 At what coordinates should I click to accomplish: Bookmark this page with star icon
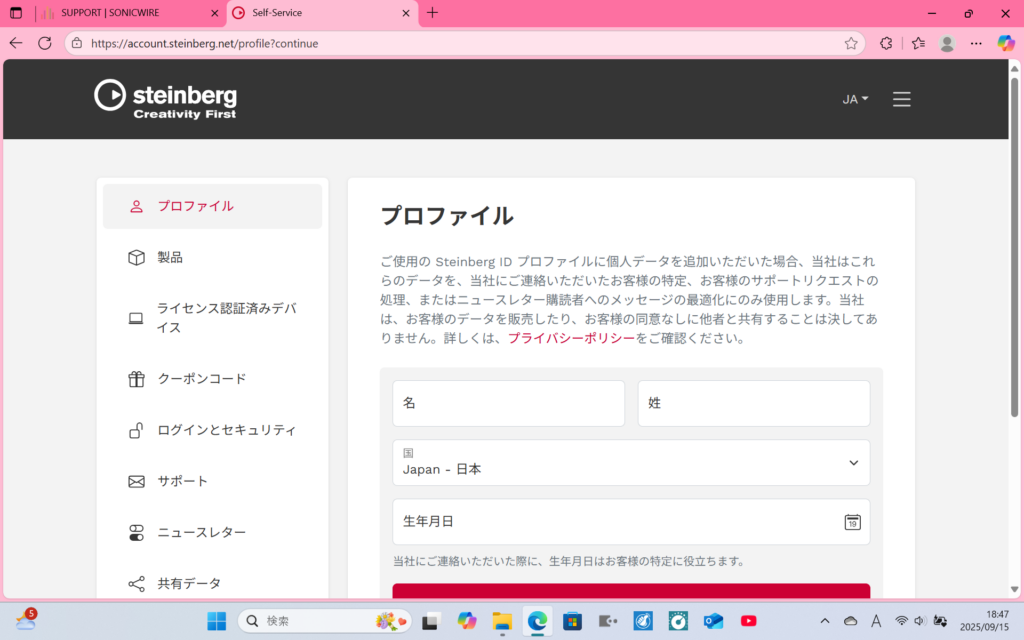tap(851, 43)
